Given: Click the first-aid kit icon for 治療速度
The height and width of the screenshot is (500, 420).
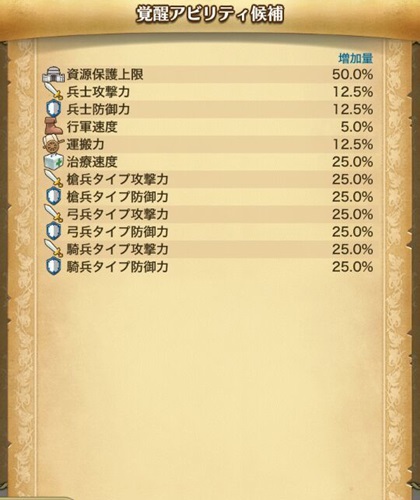Looking at the screenshot, I should (x=54, y=162).
